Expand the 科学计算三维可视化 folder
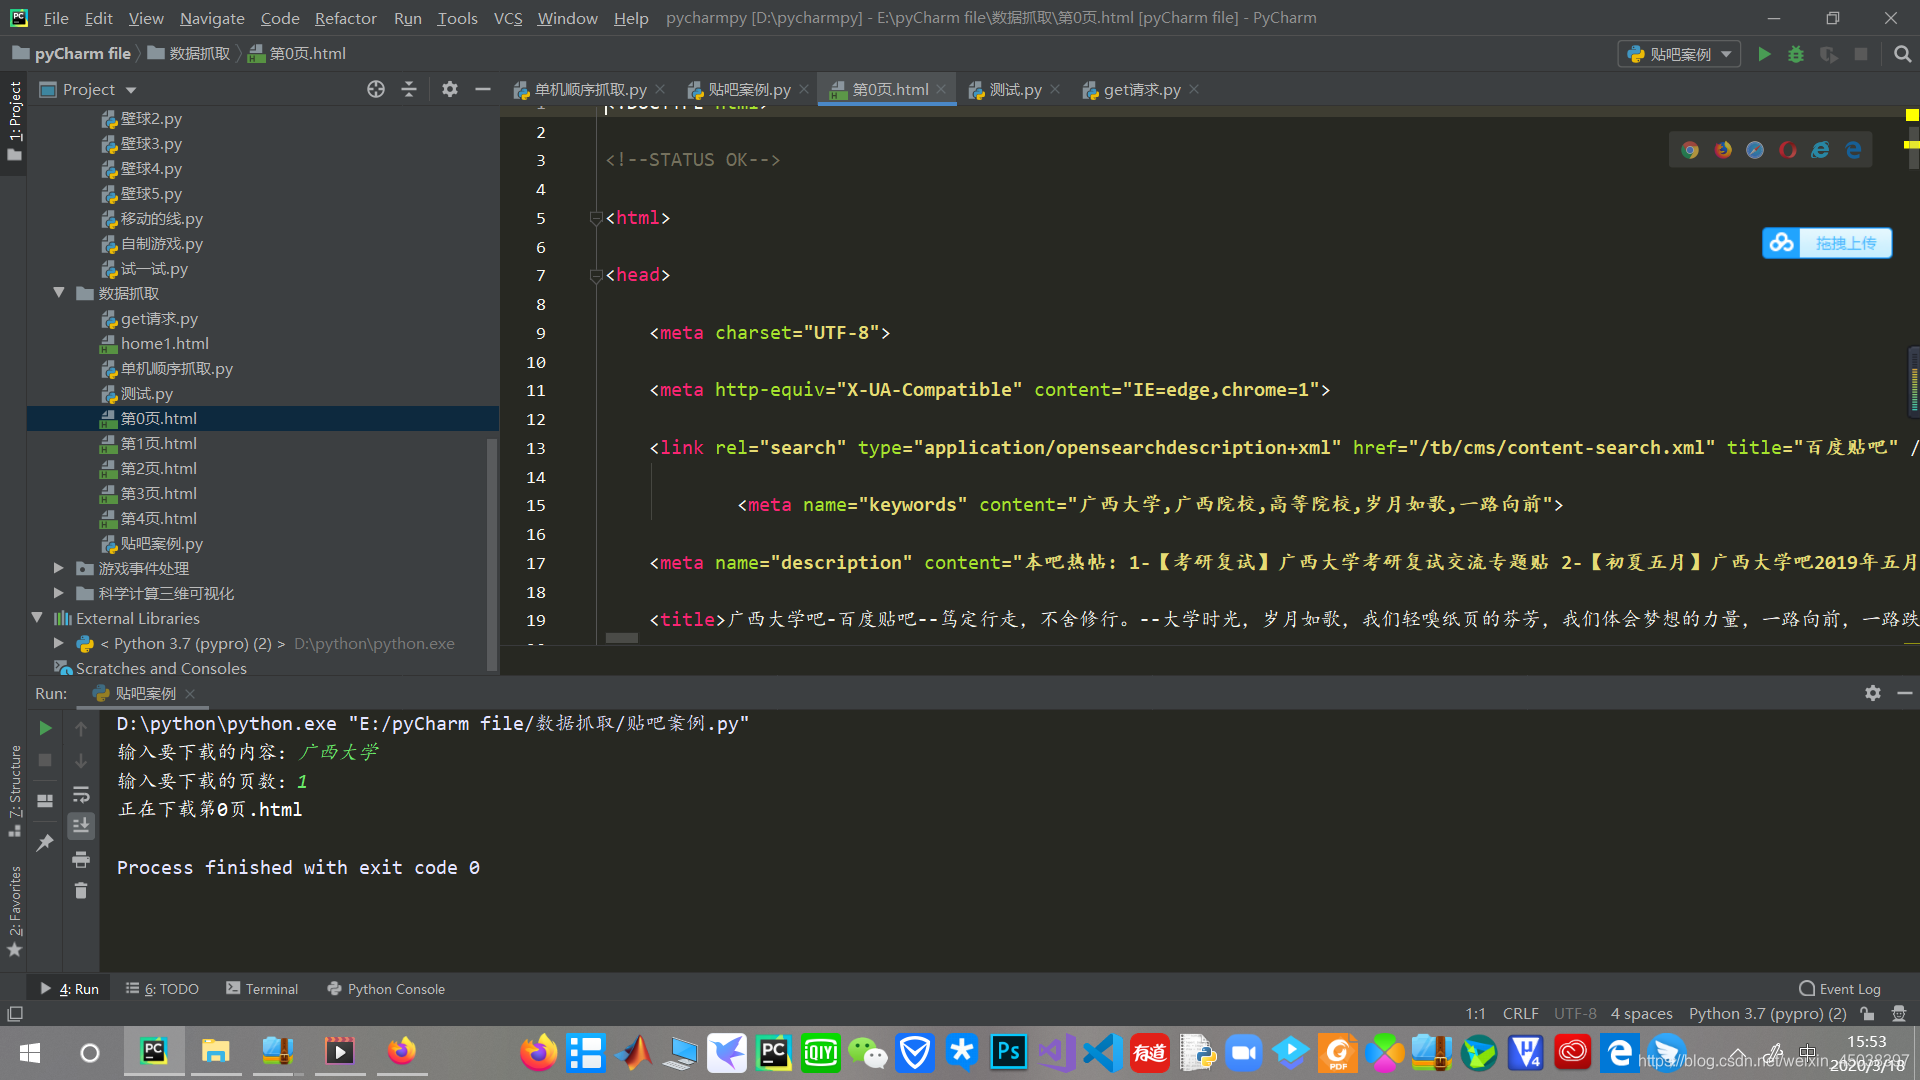The image size is (1920, 1080). (59, 593)
